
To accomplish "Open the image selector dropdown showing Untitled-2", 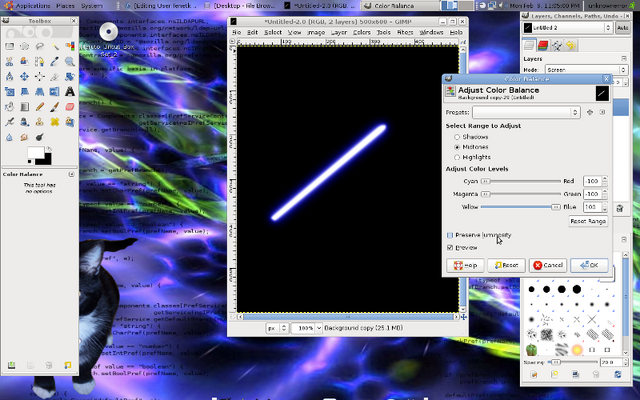I will 567,28.
